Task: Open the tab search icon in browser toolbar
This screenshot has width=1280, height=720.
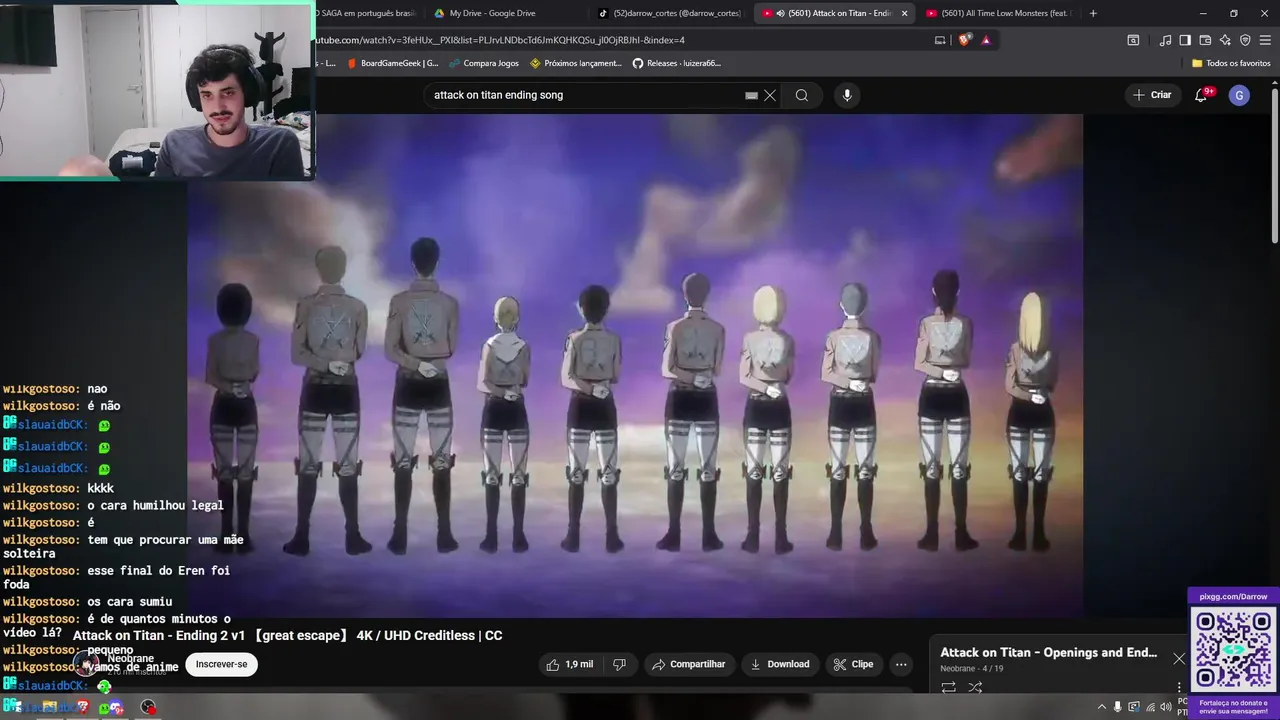Action: (x=1133, y=40)
